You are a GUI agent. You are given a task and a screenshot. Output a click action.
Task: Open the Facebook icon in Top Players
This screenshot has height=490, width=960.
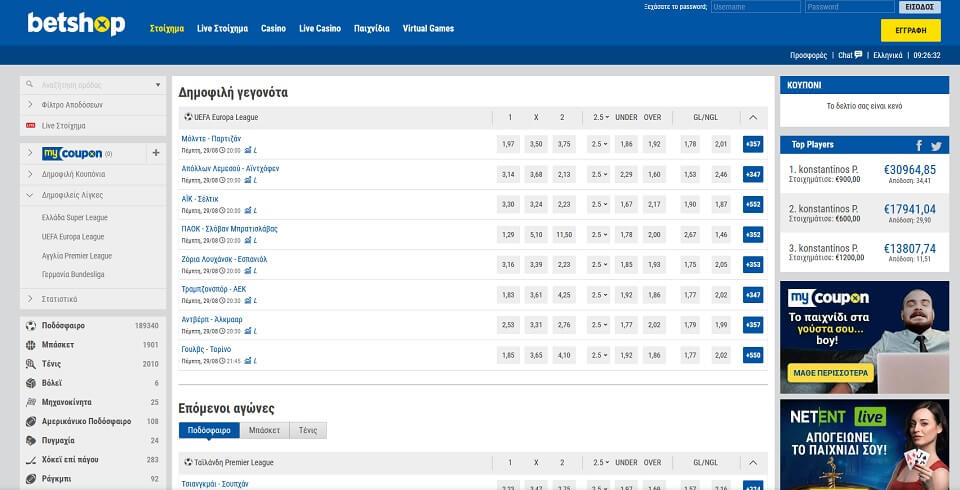click(919, 145)
